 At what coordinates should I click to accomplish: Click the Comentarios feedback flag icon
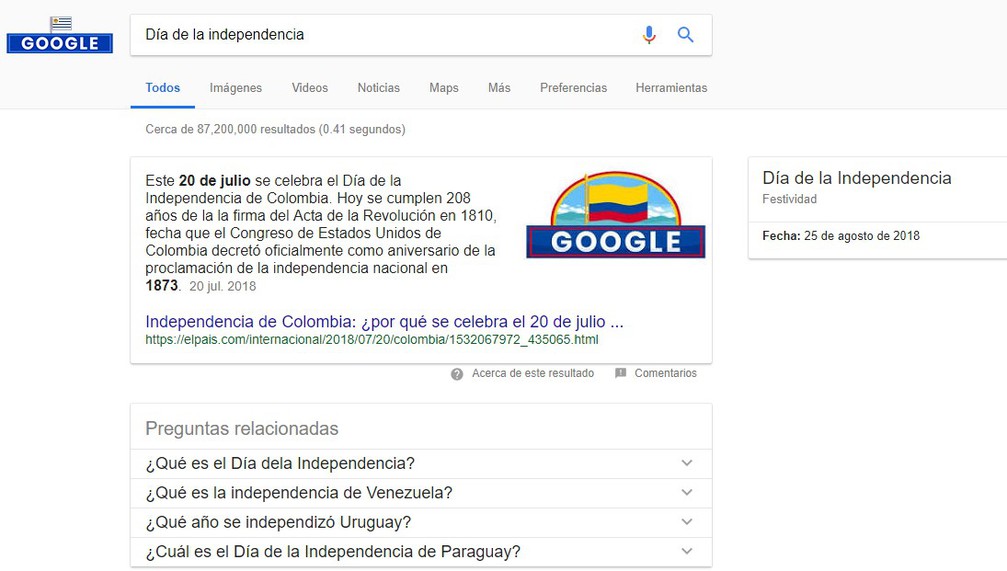[621, 374]
